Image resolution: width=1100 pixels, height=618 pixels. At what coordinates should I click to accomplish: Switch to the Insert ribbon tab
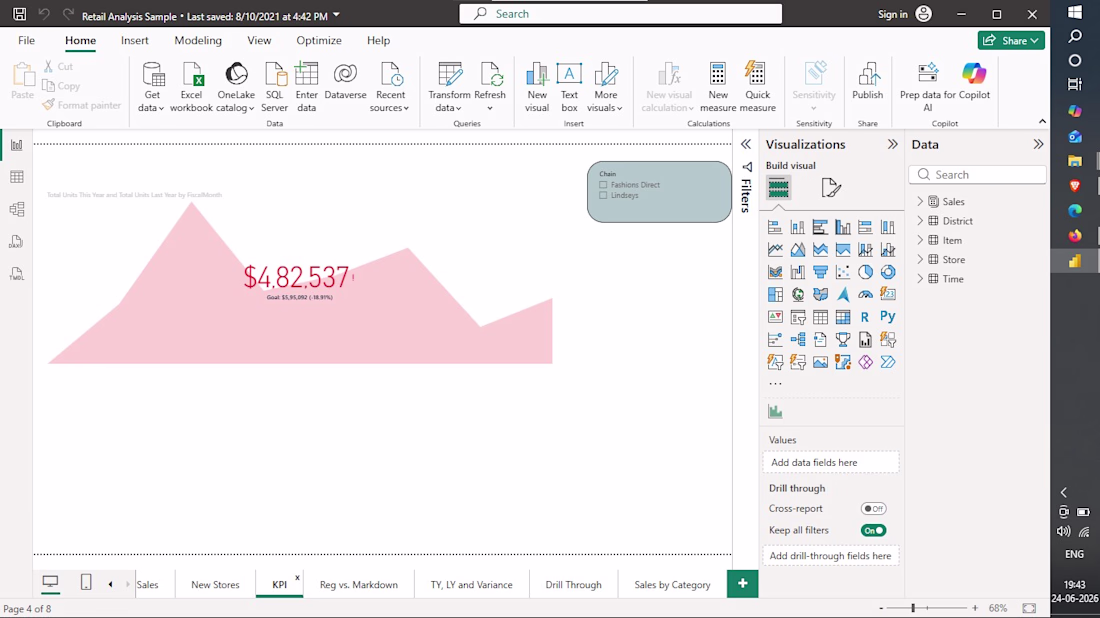[135, 41]
